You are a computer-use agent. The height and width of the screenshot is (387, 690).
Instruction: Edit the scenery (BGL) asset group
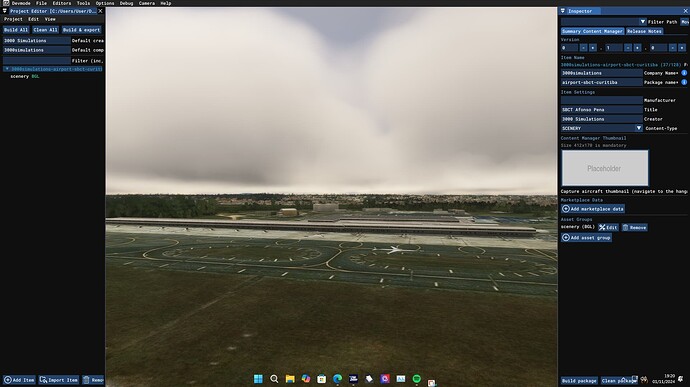pos(608,227)
